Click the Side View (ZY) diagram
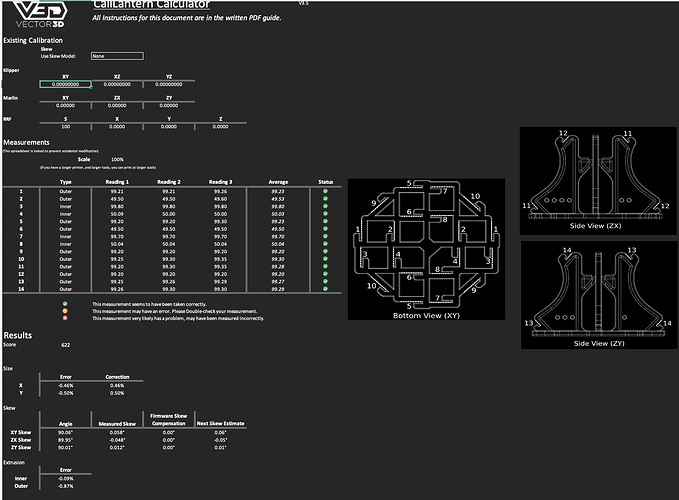 (x=599, y=295)
